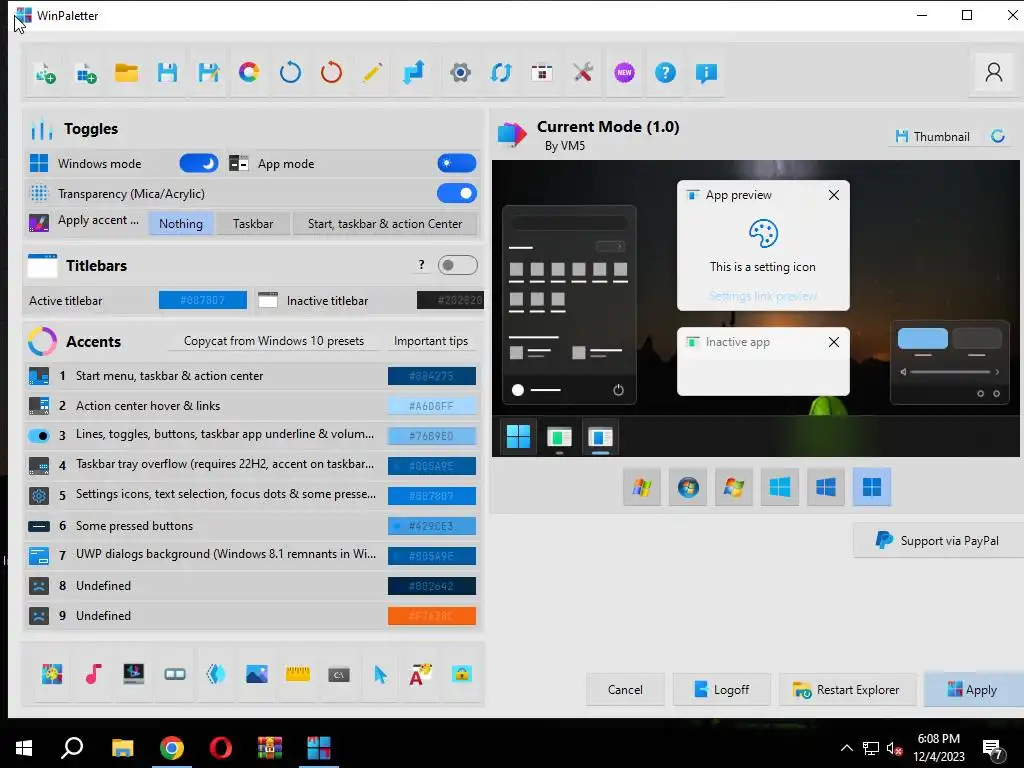The width and height of the screenshot is (1024, 768).
Task: Open Important tips
Action: (x=431, y=341)
